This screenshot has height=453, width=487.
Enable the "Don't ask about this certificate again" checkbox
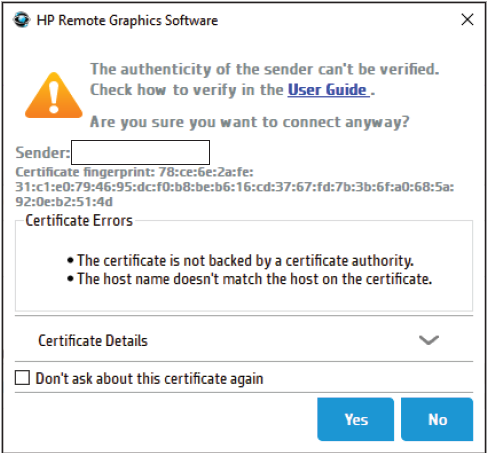[22, 378]
